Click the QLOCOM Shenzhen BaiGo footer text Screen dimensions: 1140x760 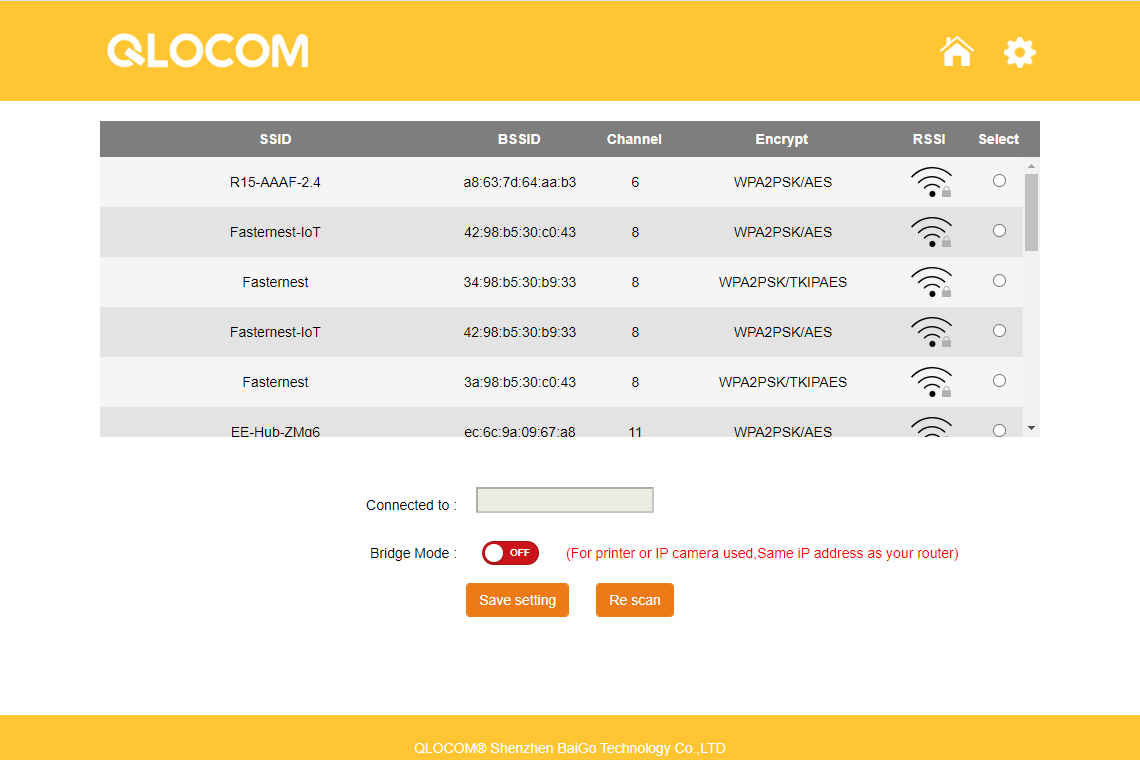(x=569, y=748)
